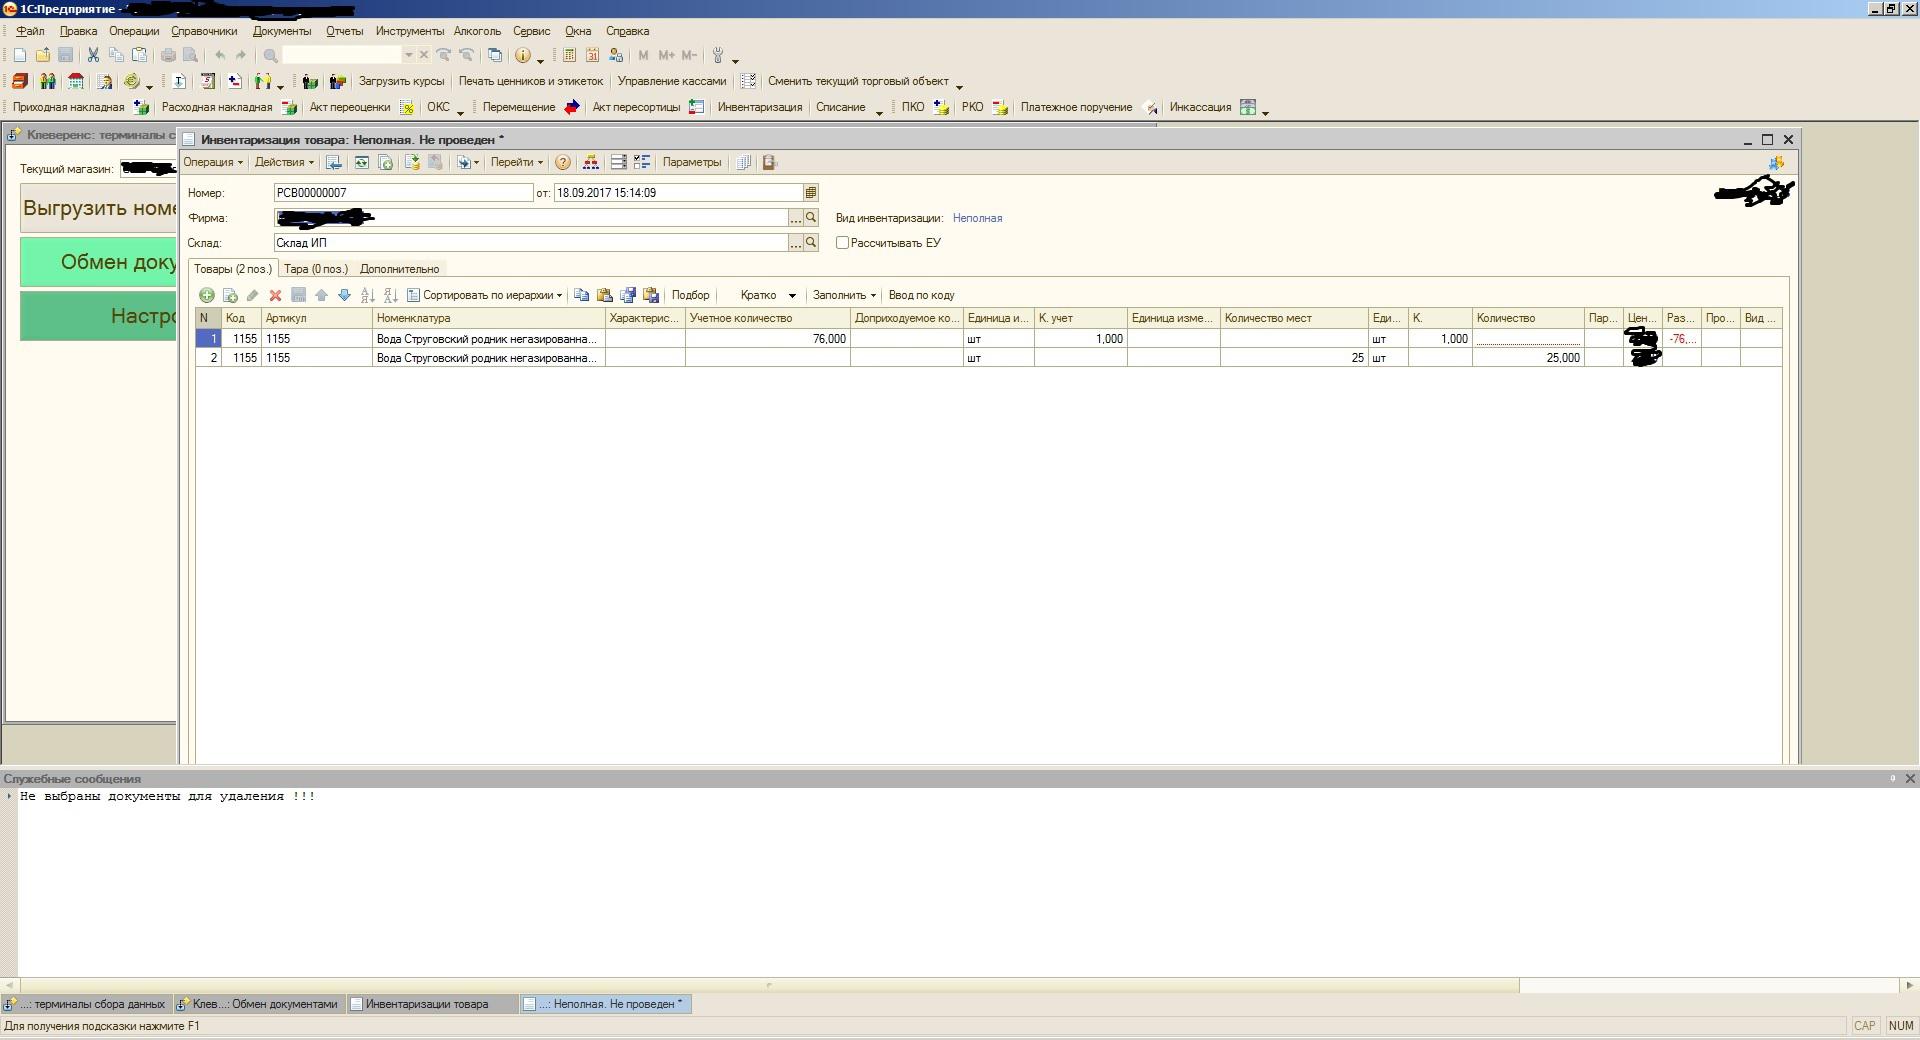Close the Служебные сообщения panel
The width and height of the screenshot is (1920, 1040).
(x=1909, y=778)
